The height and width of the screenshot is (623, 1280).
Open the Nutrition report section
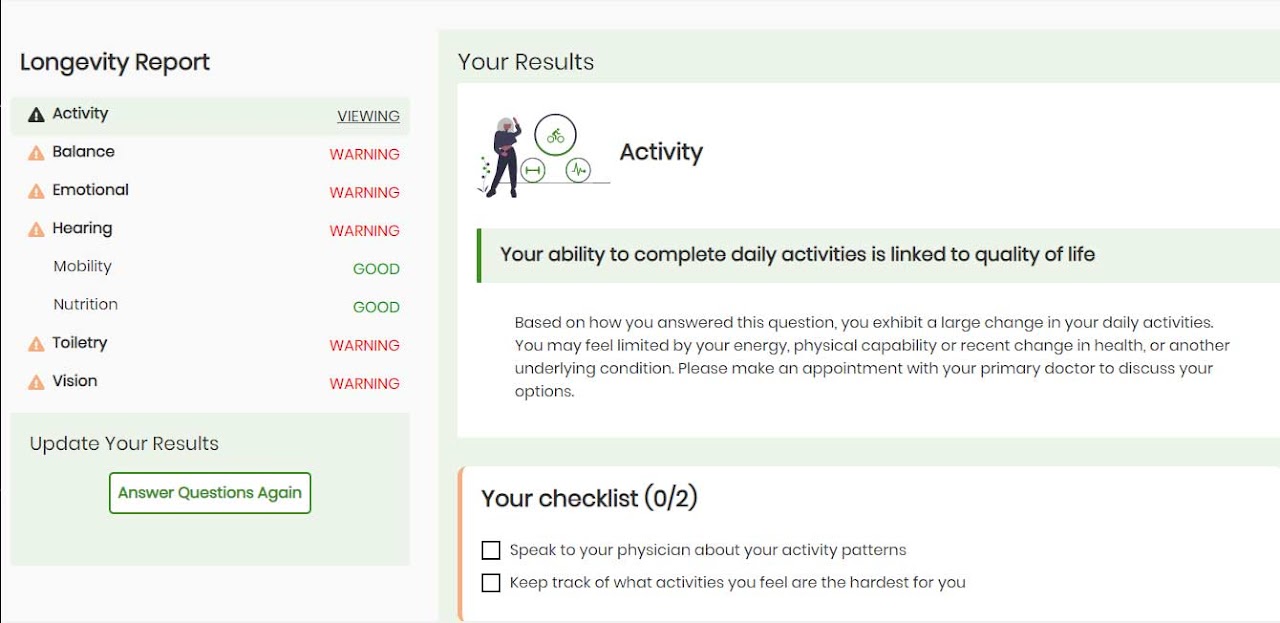point(85,304)
